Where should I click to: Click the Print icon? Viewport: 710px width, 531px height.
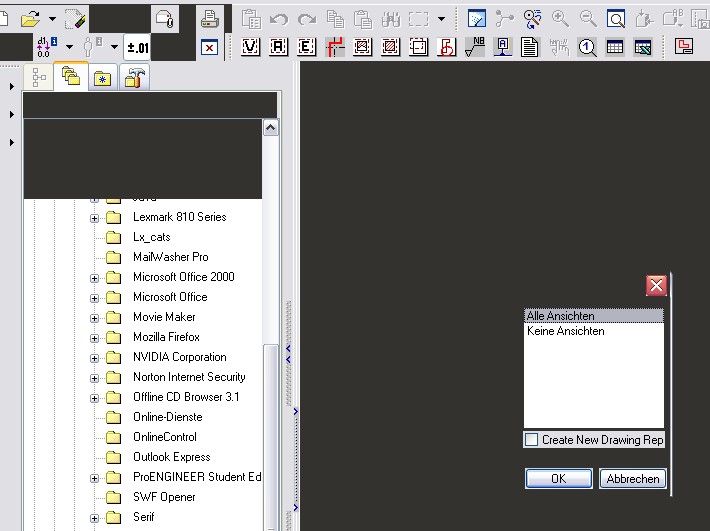click(x=210, y=19)
